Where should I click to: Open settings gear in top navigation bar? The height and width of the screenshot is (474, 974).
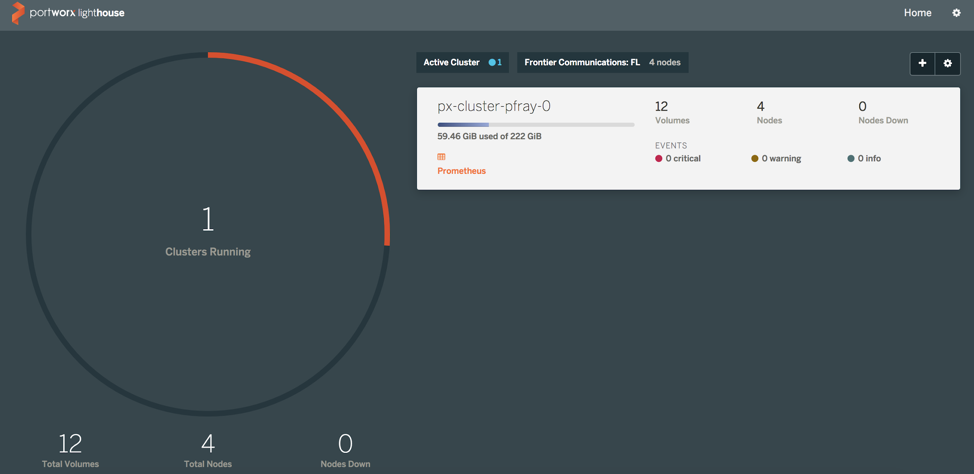coord(957,13)
